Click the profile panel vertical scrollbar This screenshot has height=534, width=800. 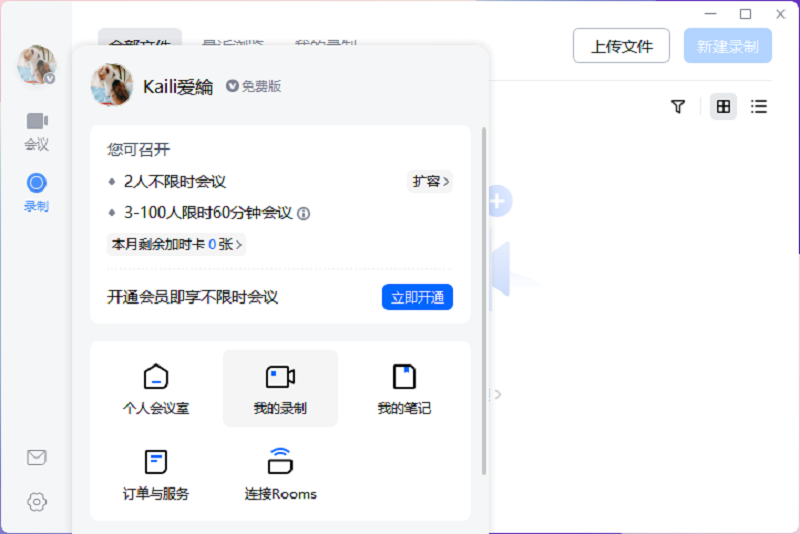[485, 300]
